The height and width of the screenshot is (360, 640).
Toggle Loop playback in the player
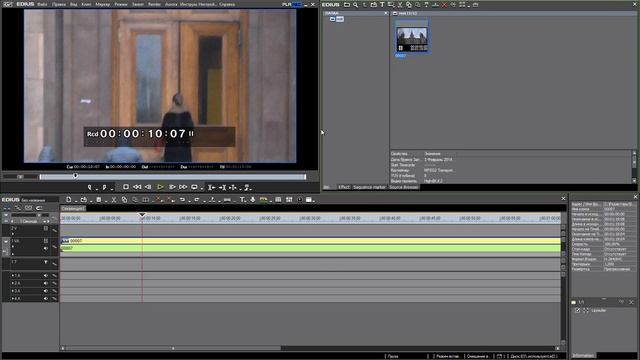[x=194, y=187]
